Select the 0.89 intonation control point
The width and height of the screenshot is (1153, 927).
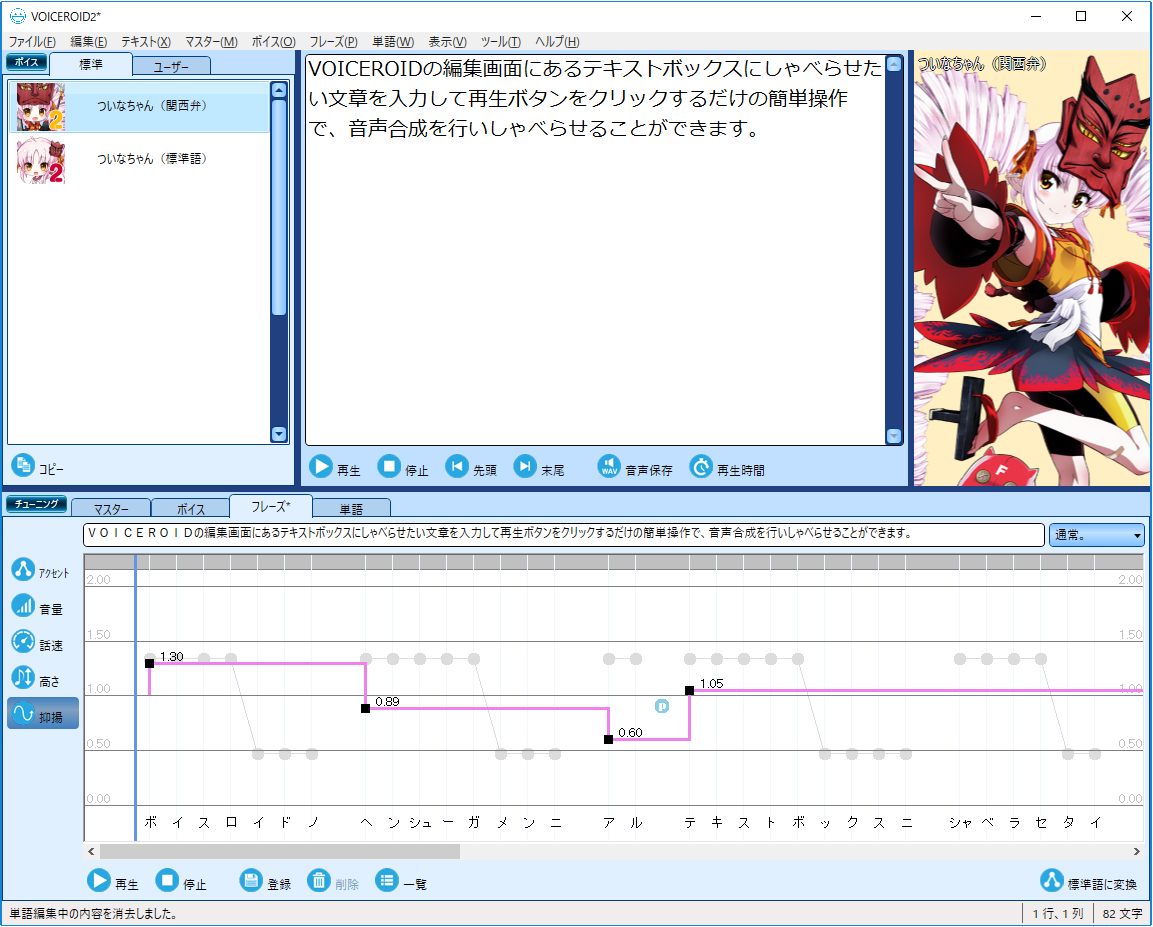(365, 708)
